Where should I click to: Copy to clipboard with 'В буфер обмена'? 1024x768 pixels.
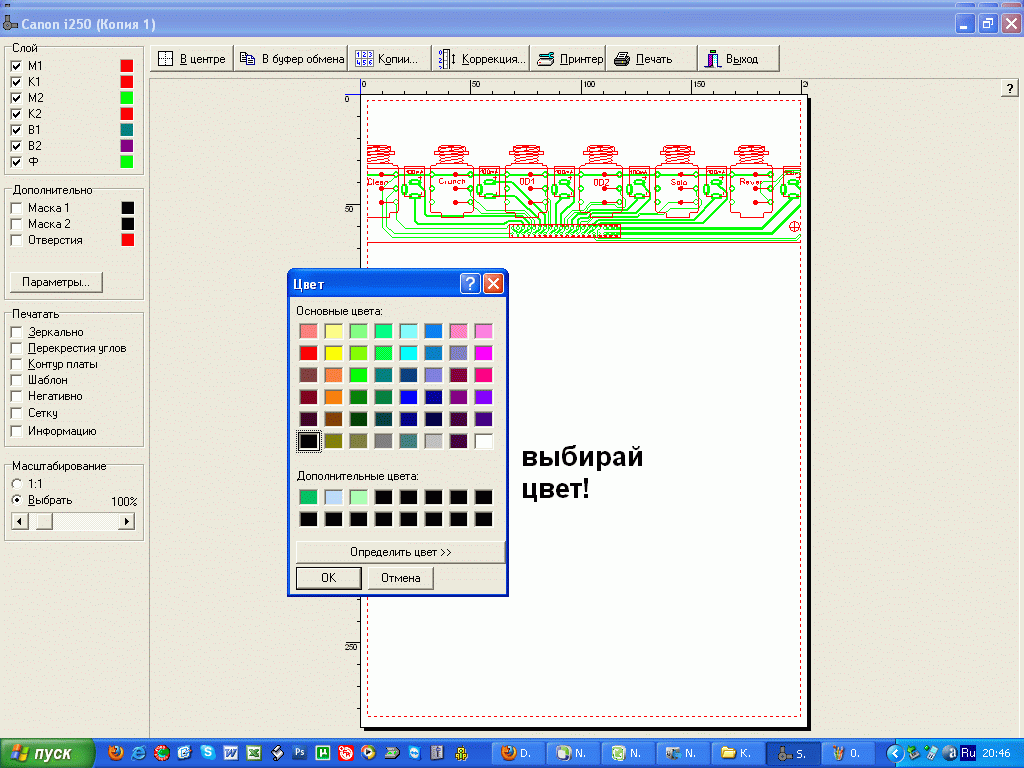pos(291,59)
